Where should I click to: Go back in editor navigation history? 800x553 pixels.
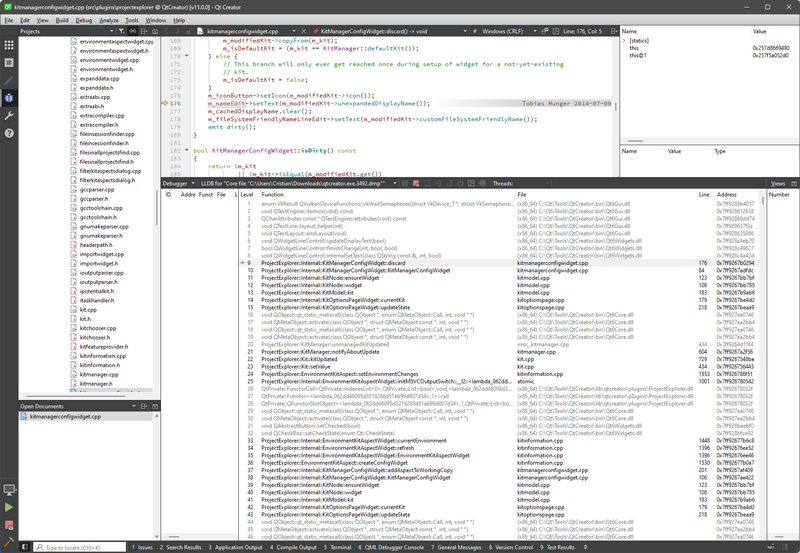point(167,31)
